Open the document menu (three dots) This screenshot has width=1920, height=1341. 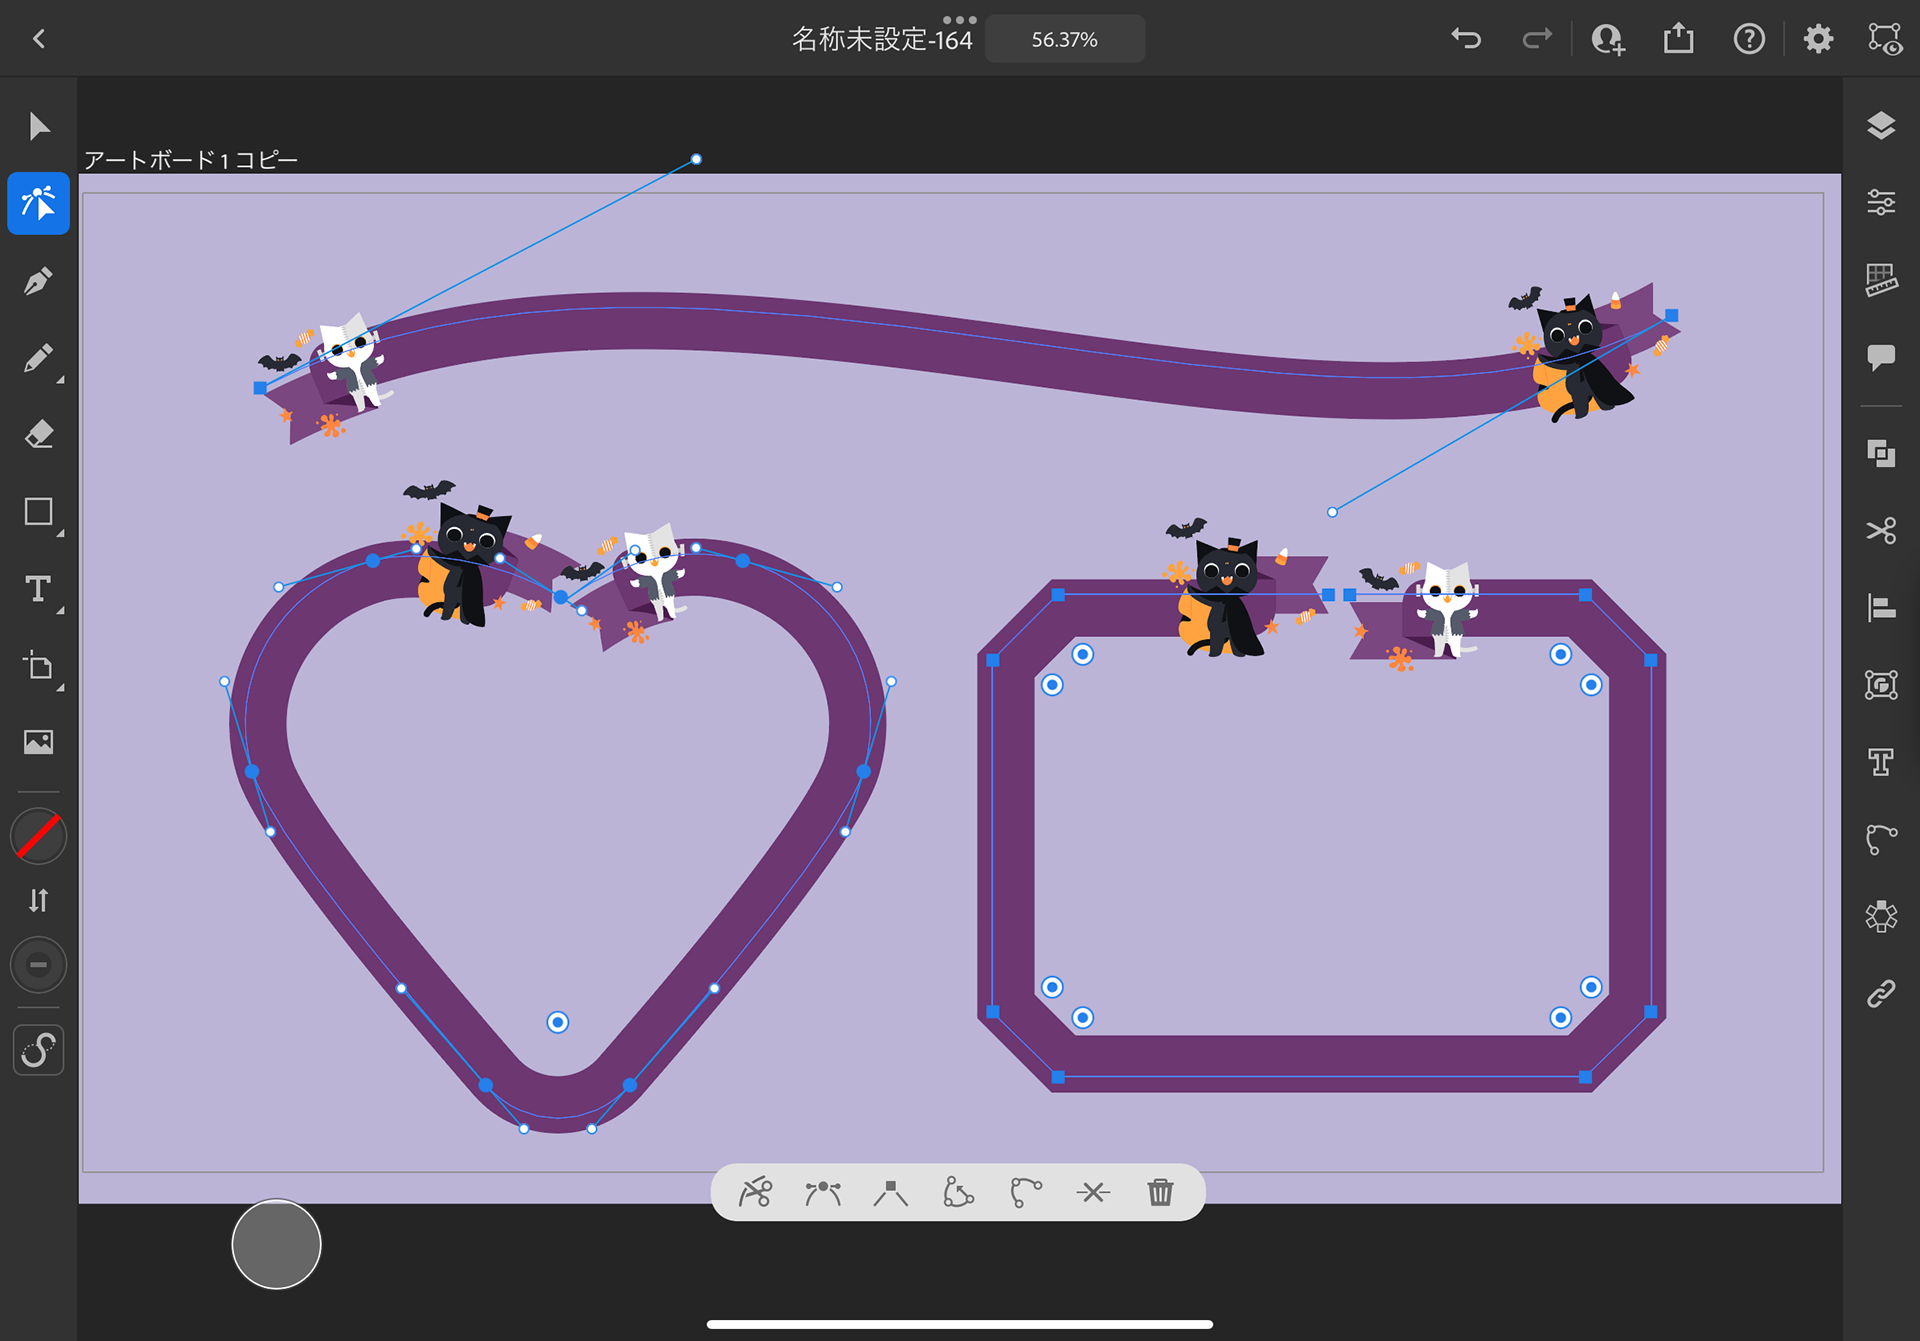coord(959,19)
